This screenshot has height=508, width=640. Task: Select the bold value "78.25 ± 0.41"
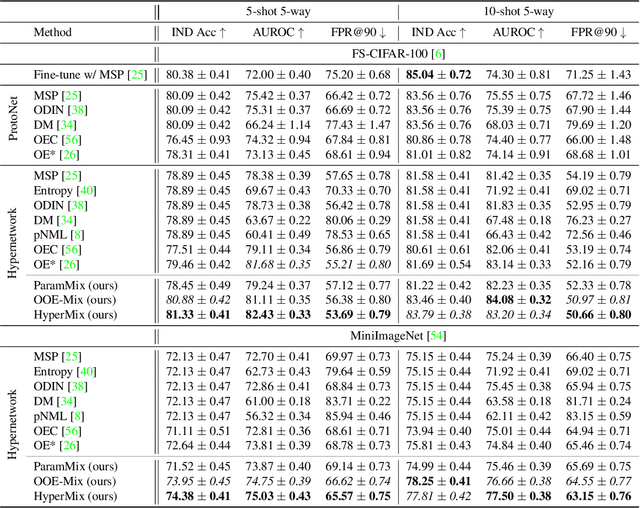(438, 481)
